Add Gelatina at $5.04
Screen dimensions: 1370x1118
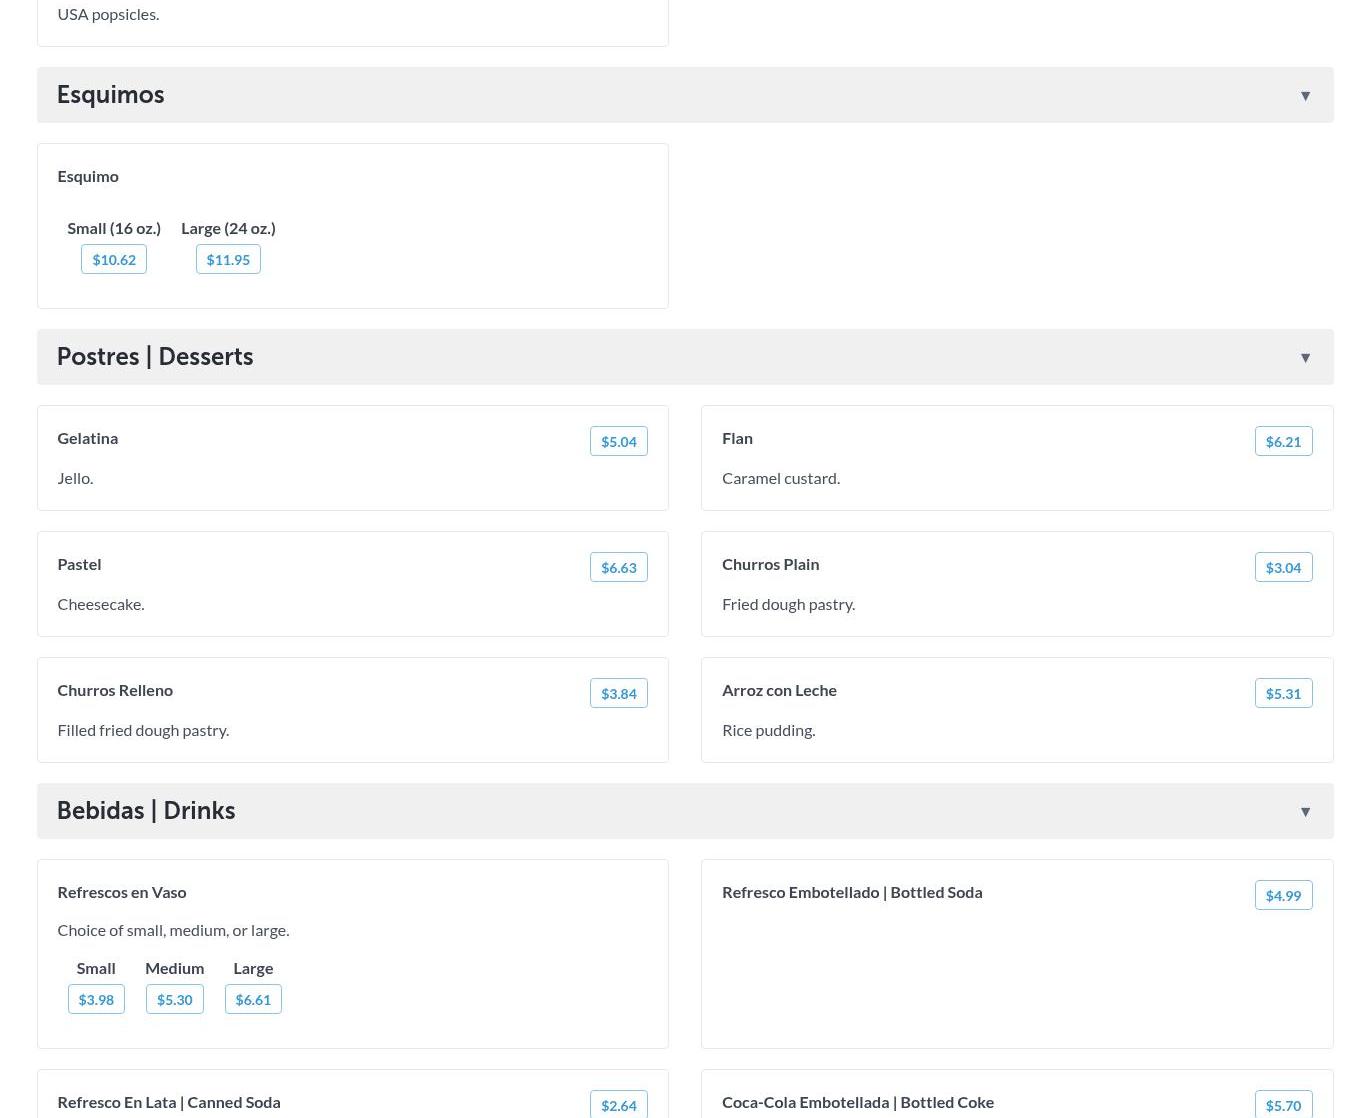coord(618,442)
